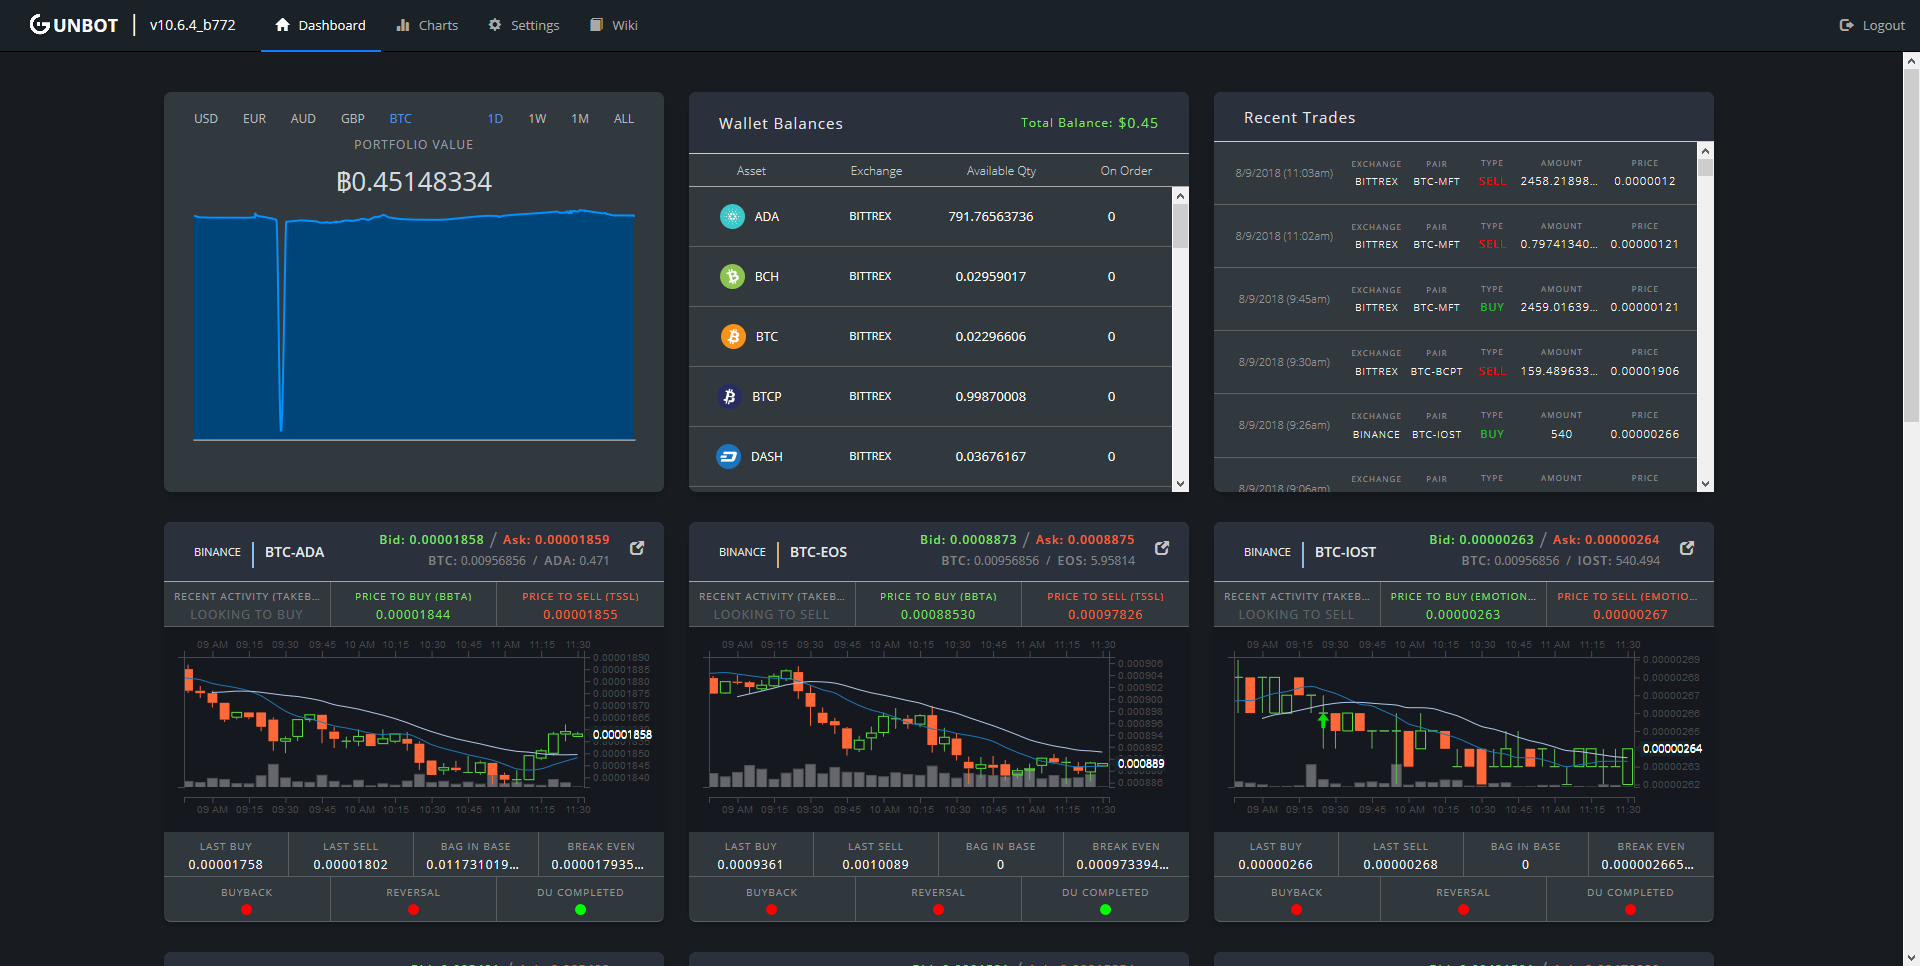
Task: Open the Charts tab
Action: (x=427, y=25)
